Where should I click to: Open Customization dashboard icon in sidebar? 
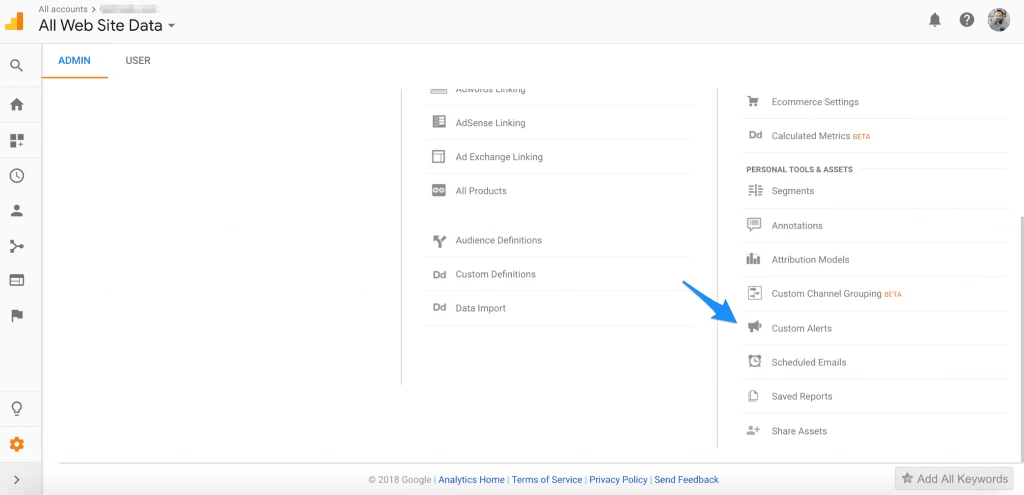16,141
